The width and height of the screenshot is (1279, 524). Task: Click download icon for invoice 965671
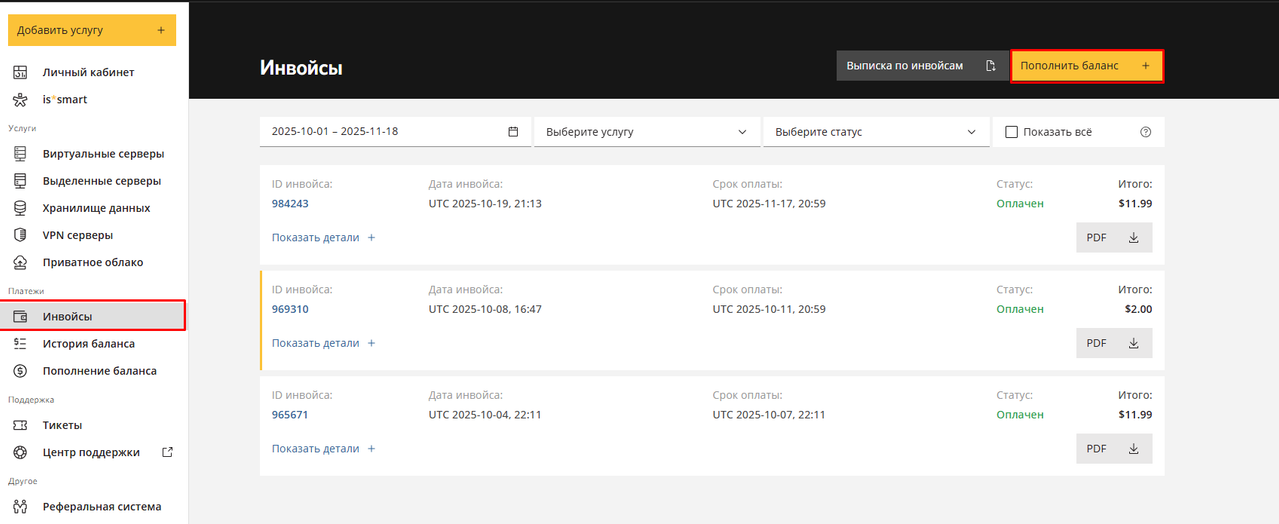tap(1134, 449)
